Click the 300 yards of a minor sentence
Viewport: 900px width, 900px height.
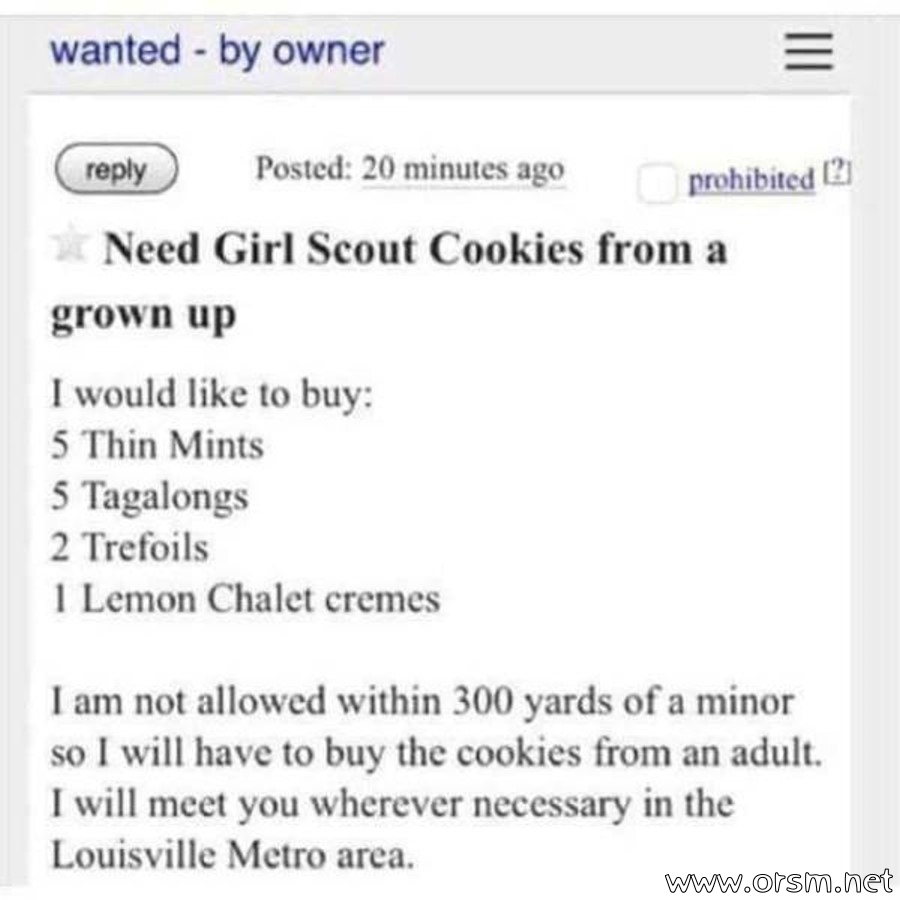coord(422,703)
